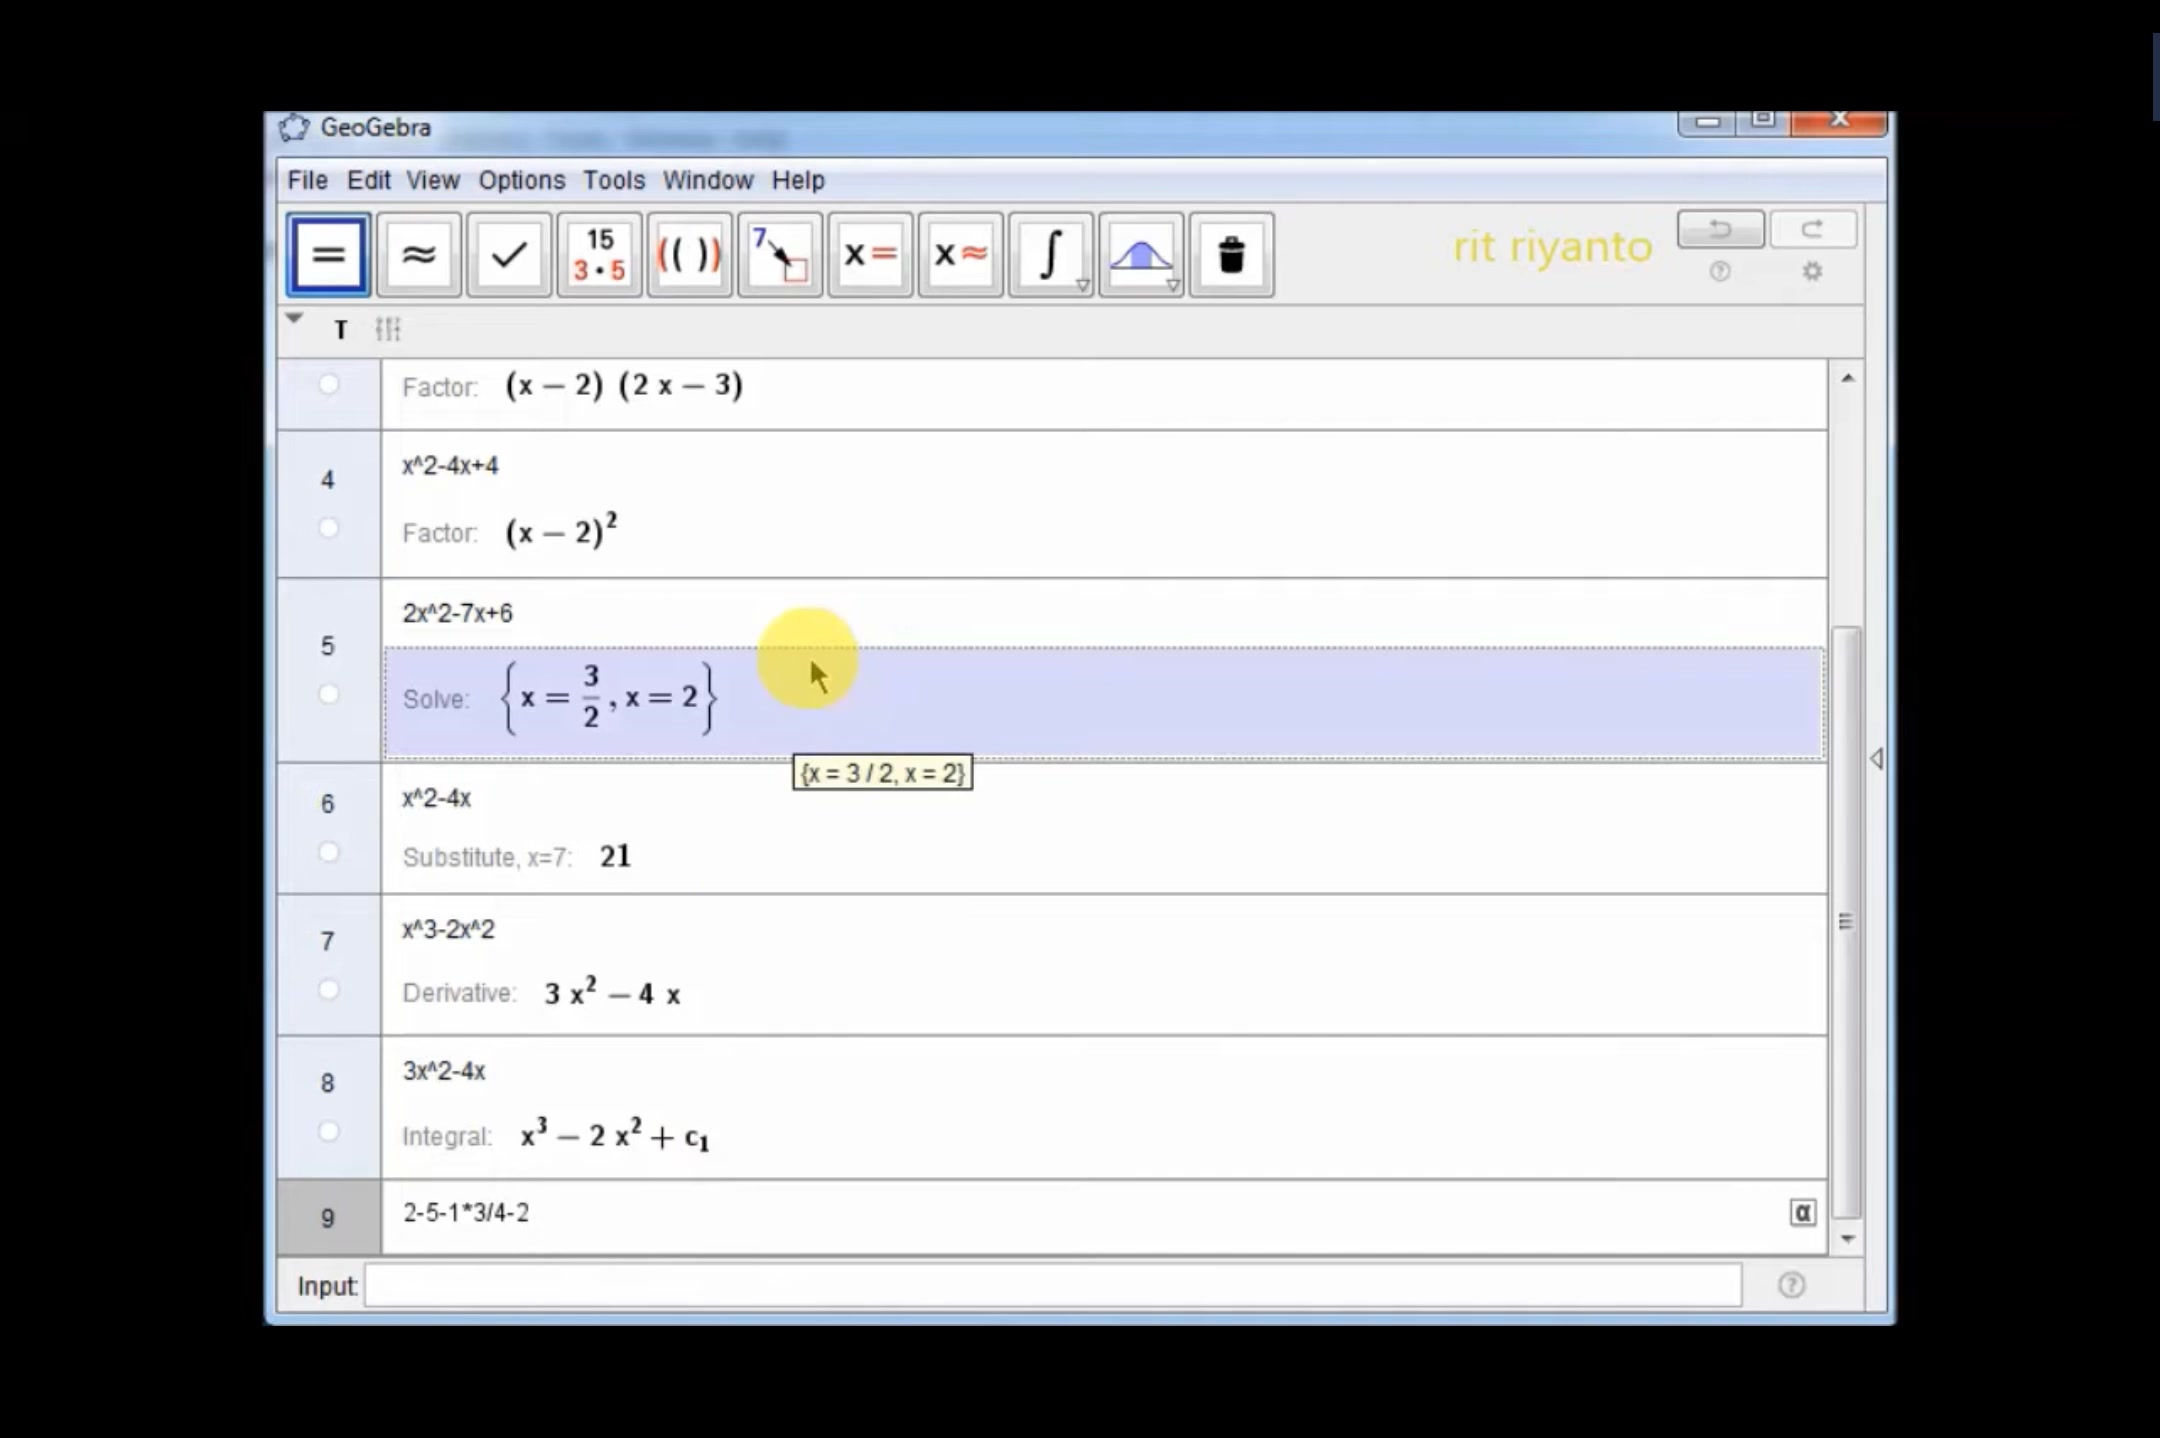Select the Evaluate (=) tool
Image resolution: width=2160 pixels, height=1438 pixels.
[x=328, y=255]
